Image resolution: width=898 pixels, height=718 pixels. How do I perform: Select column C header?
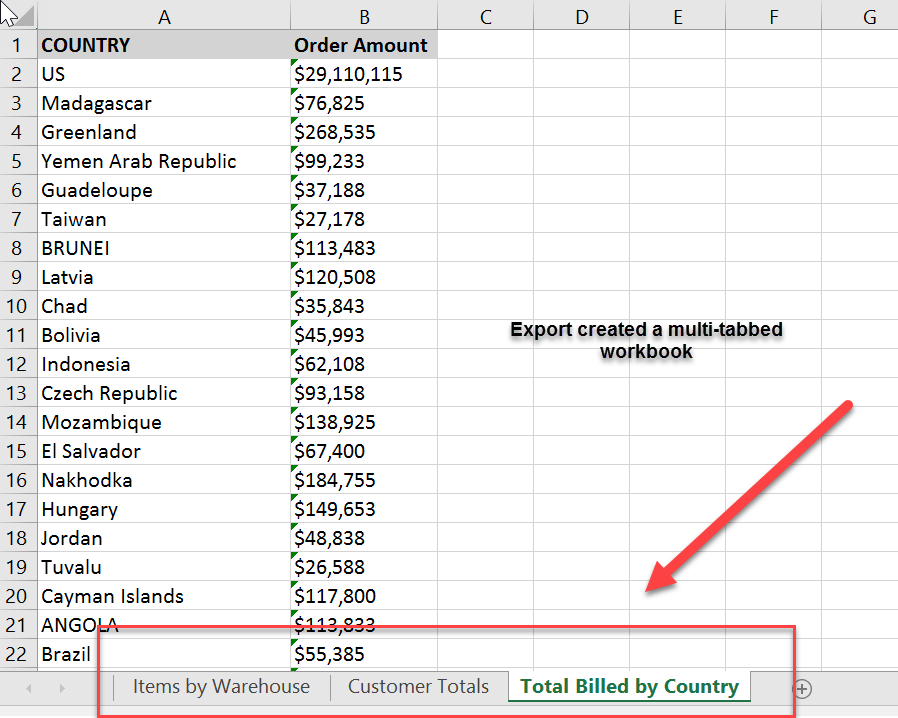coord(486,15)
